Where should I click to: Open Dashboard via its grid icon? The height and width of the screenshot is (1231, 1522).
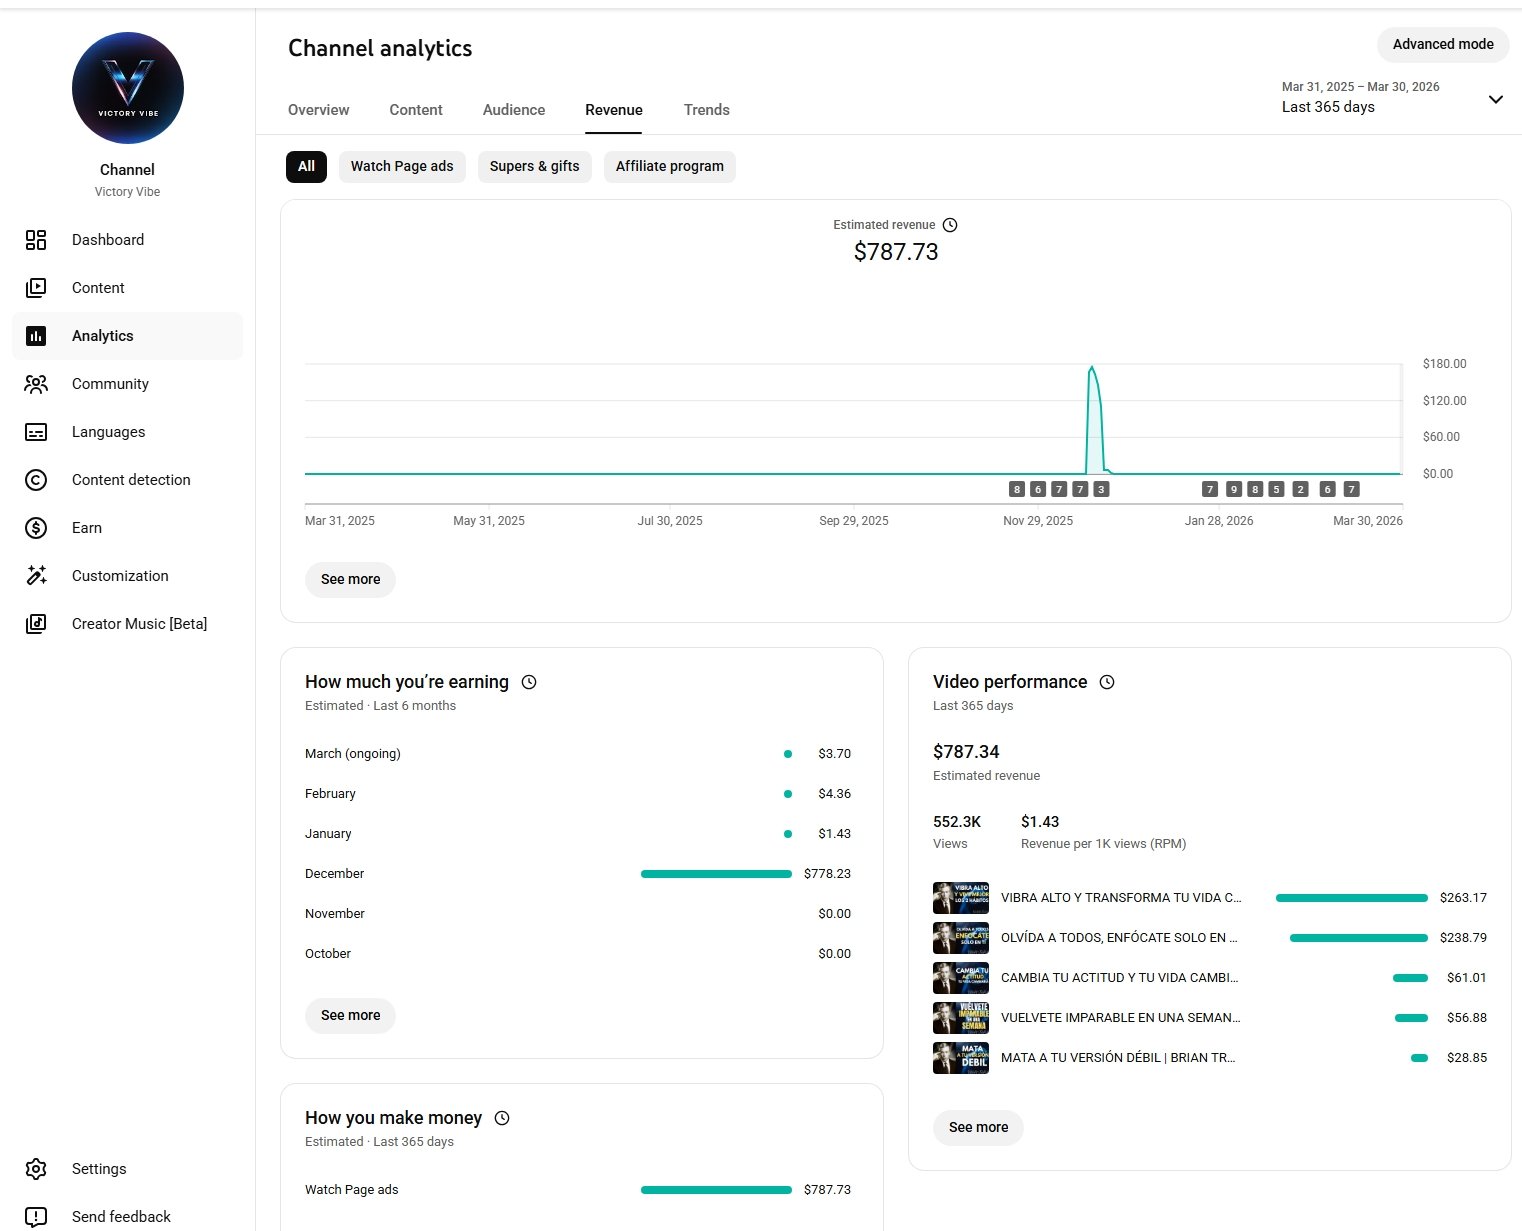(x=36, y=240)
